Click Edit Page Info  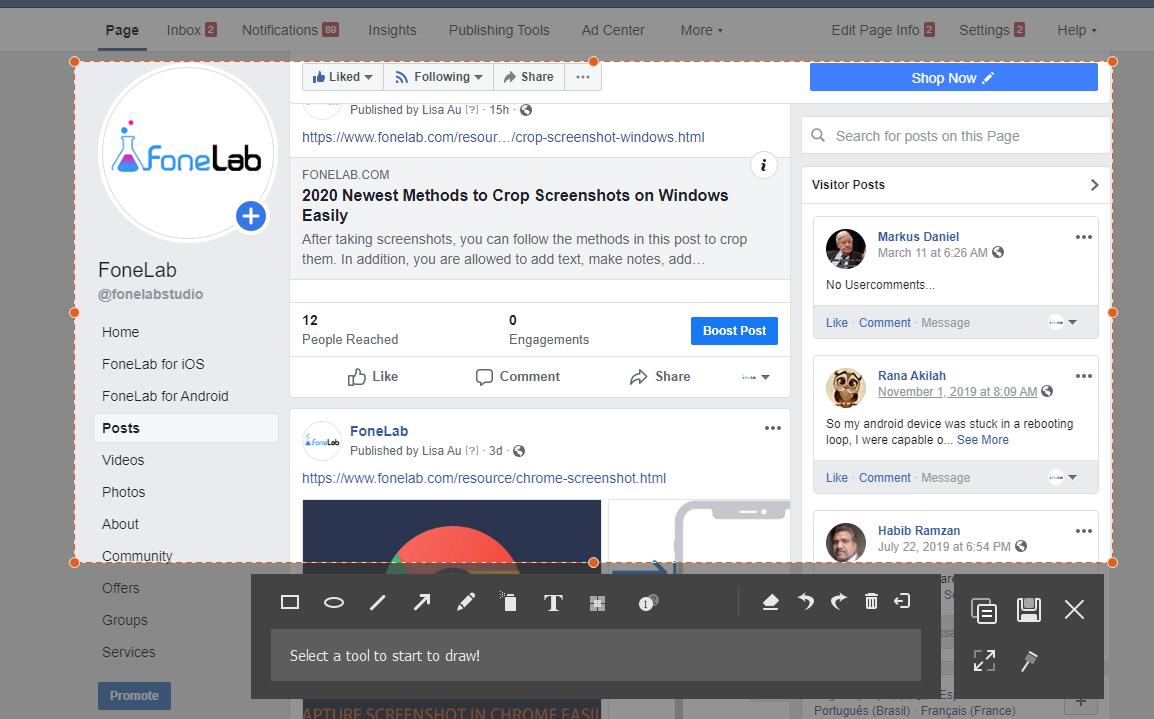pos(882,30)
